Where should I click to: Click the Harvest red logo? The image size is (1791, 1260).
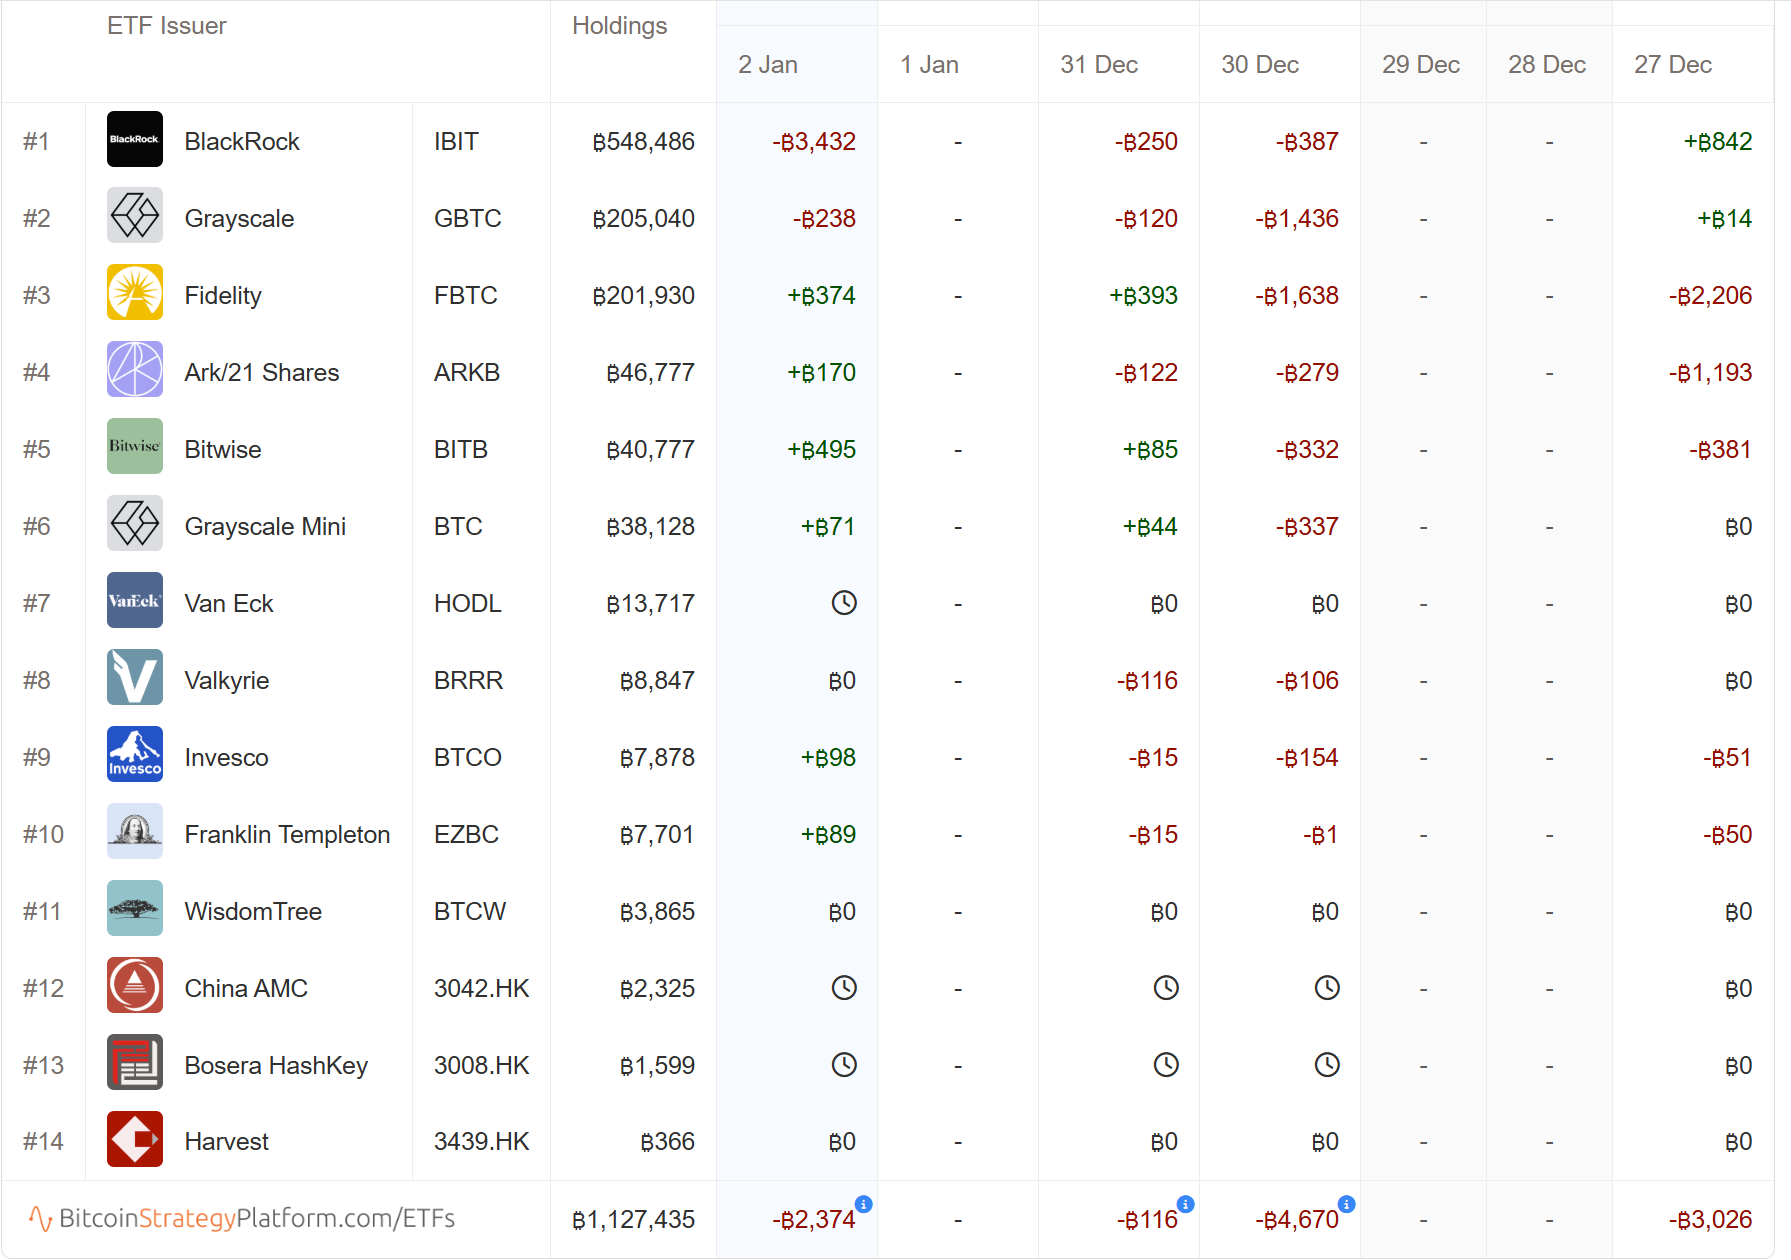(x=134, y=1140)
